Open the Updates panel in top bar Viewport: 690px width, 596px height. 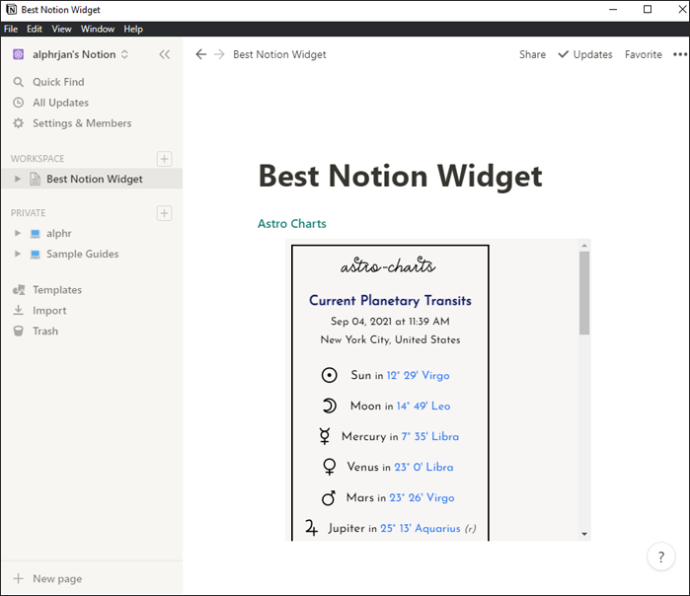[x=585, y=55]
